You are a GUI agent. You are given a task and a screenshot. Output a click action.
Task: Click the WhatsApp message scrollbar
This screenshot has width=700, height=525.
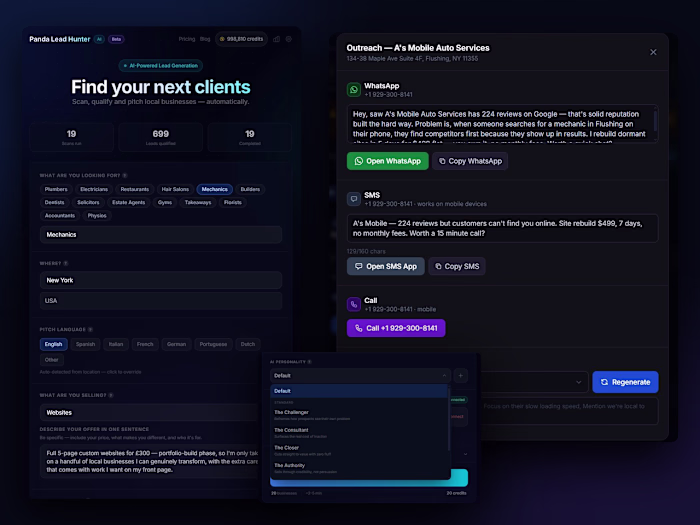pyautogui.click(x=655, y=120)
